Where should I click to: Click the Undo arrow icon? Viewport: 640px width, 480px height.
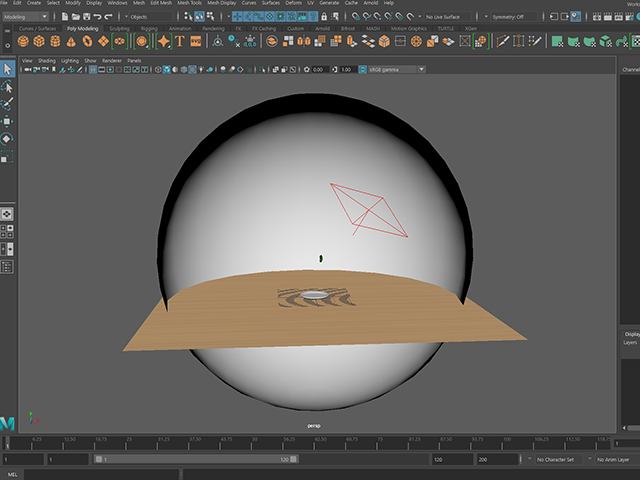[x=97, y=17]
